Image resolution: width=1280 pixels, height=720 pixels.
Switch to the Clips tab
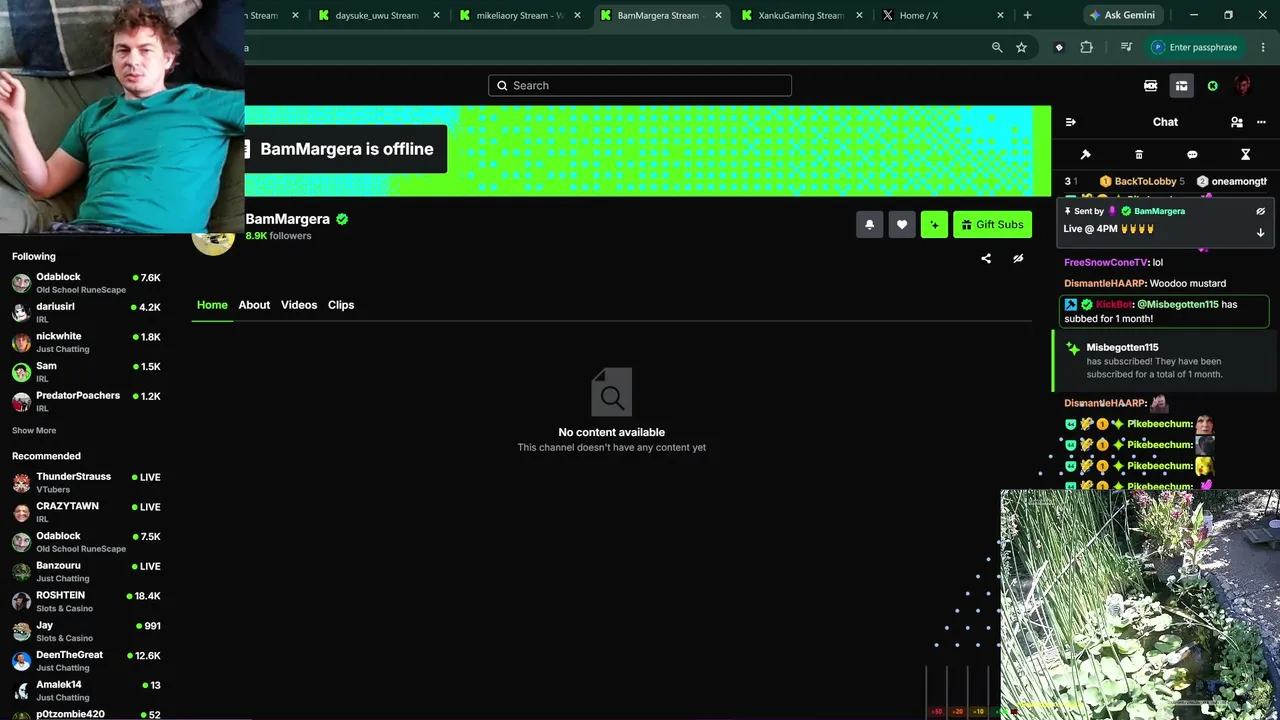pos(341,305)
